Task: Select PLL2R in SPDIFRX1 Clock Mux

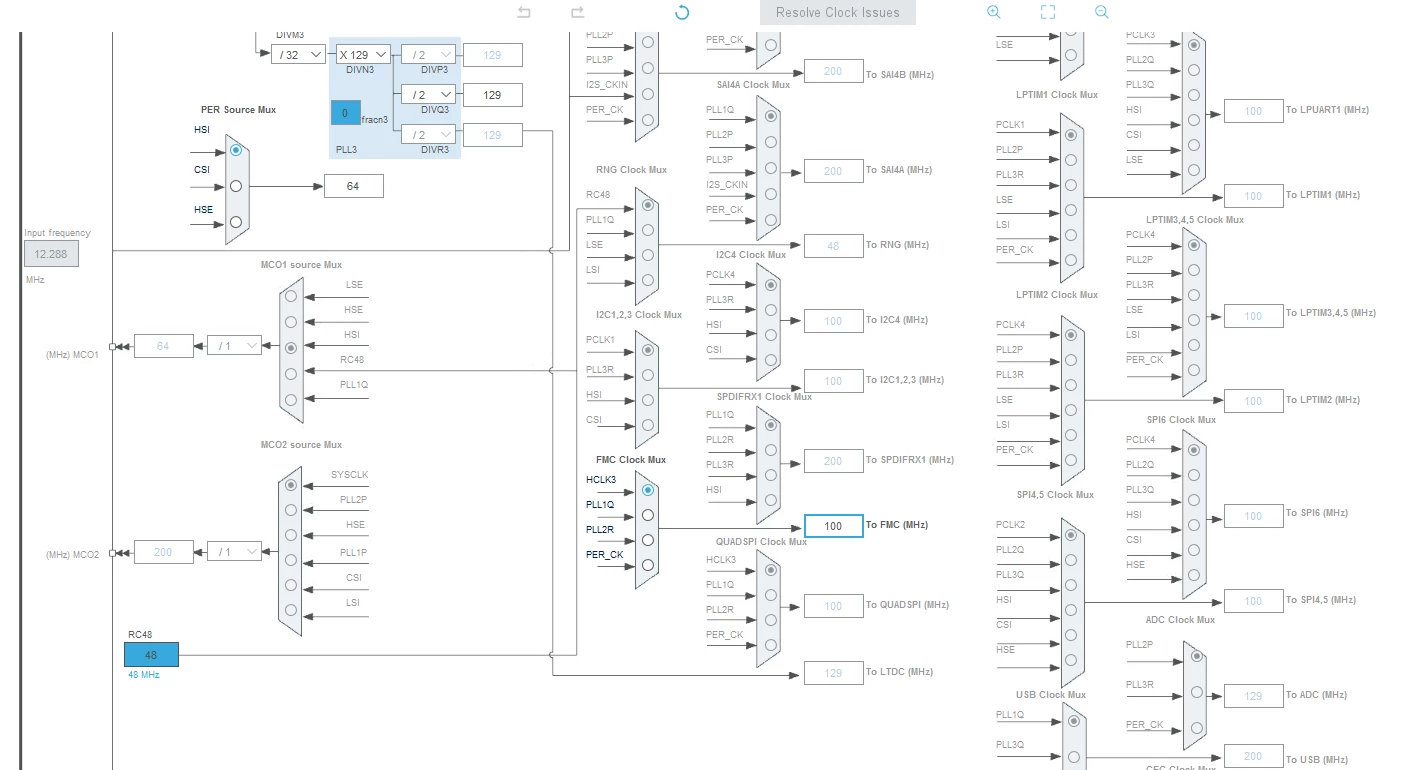Action: pos(770,450)
